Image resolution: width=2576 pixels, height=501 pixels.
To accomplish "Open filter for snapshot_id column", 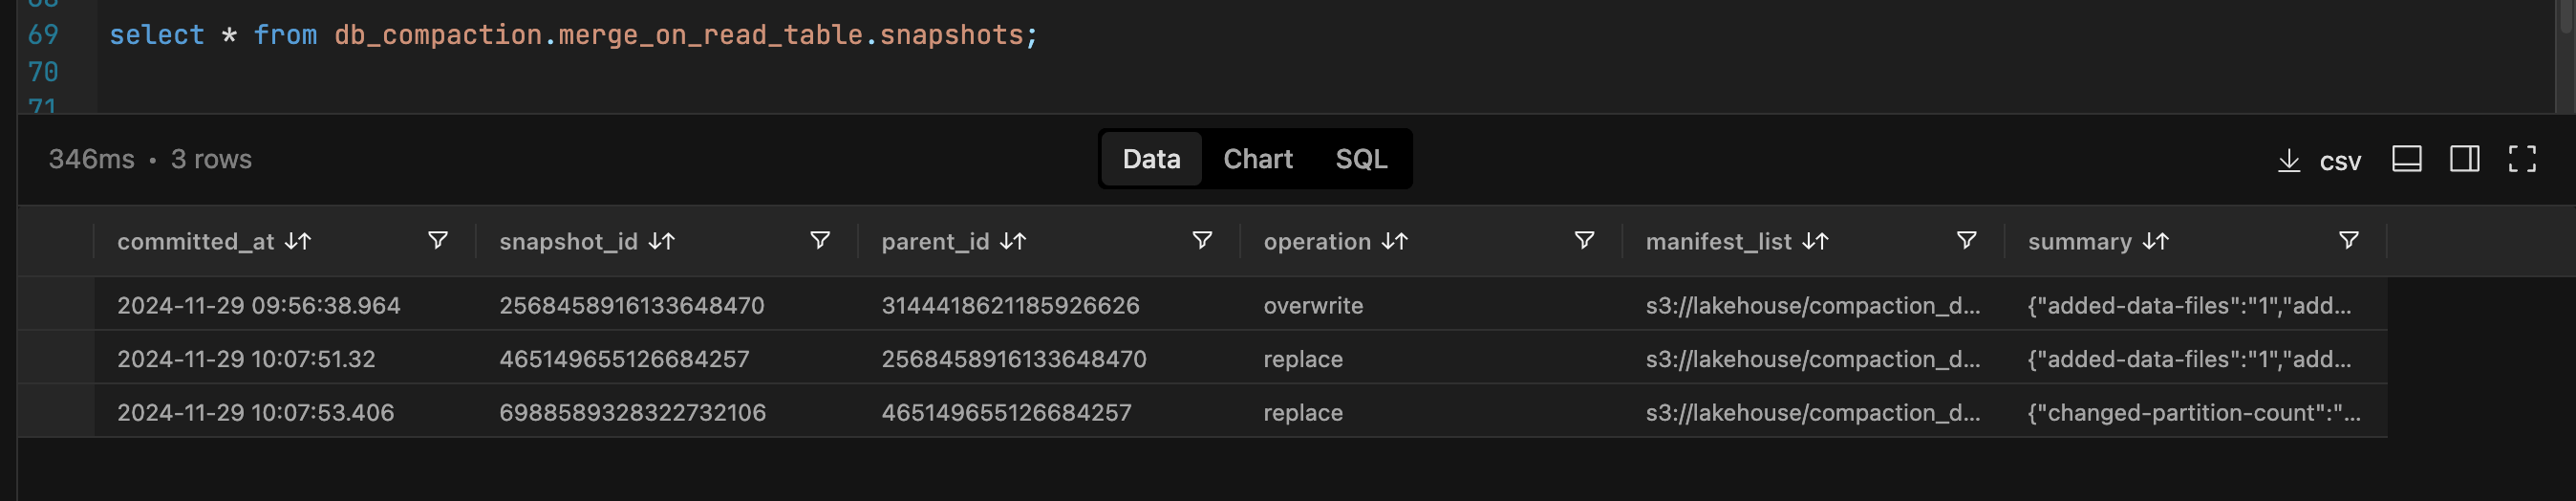I will coord(820,240).
